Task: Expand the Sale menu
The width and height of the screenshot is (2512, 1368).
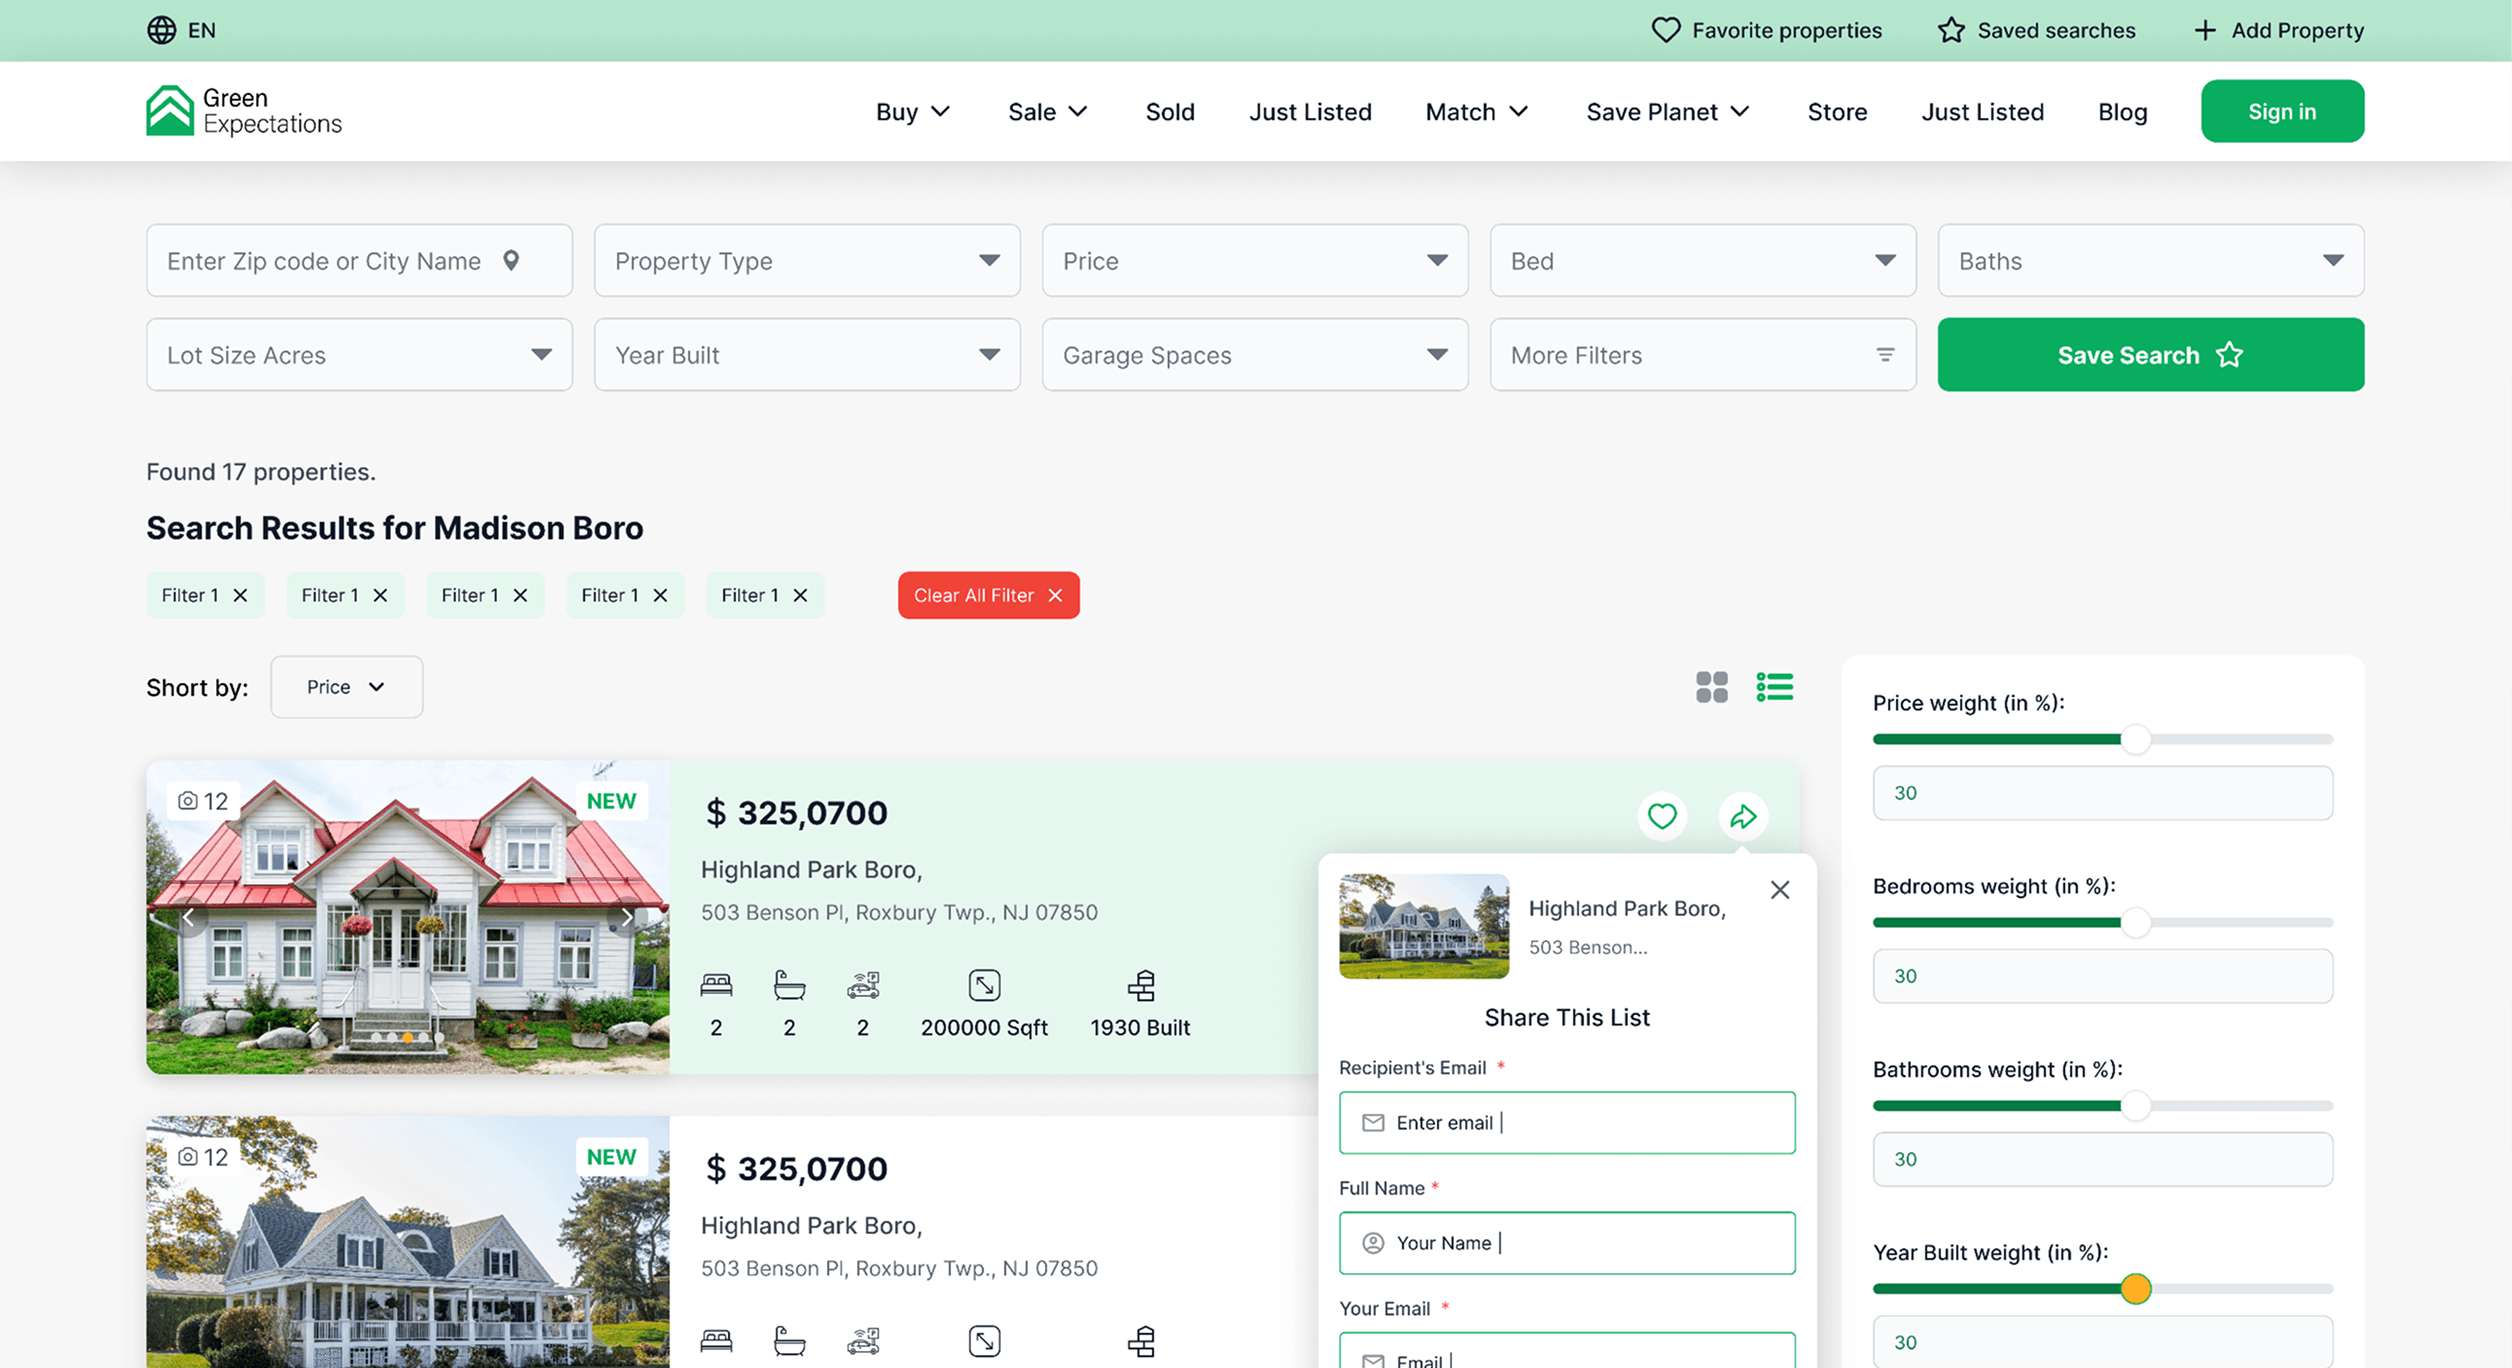Action: (1047, 112)
